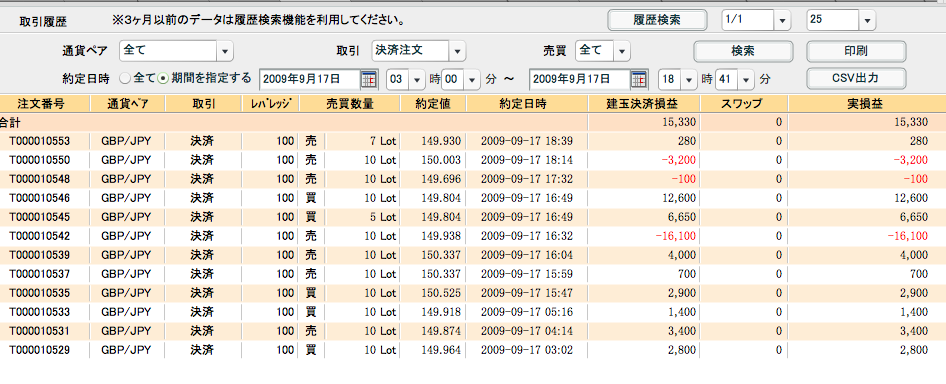Select order T000010550 row
Screen dimensions: 946x384
pos(473,160)
